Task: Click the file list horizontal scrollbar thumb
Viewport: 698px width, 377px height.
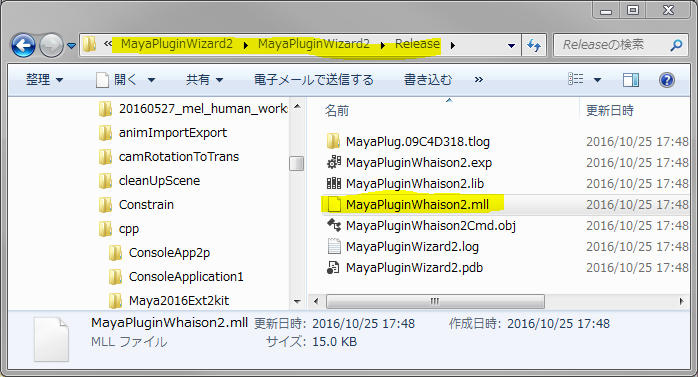Action: pyautogui.click(x=435, y=301)
